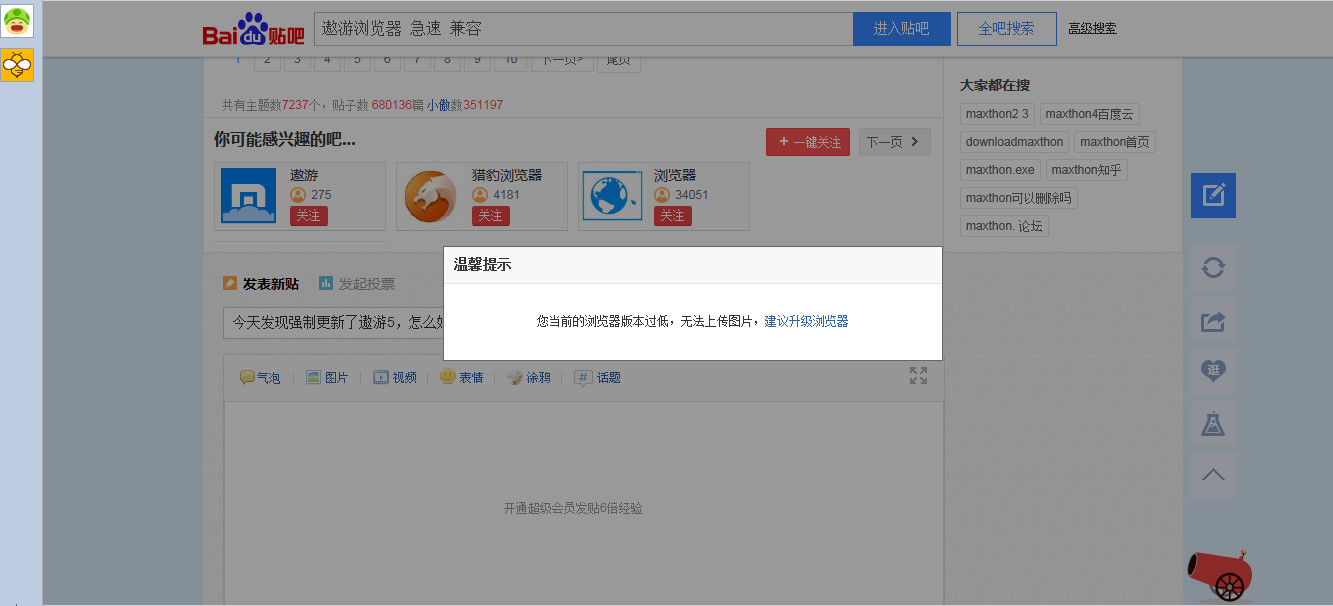Click the 遨游 forum thumbnail

248,196
